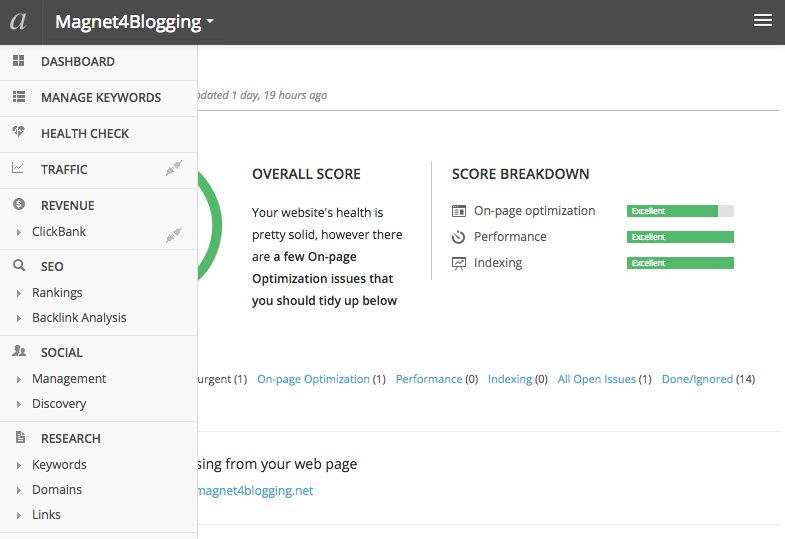Click Indexing Excellent score bar
This screenshot has width=785, height=539.
pyautogui.click(x=680, y=263)
